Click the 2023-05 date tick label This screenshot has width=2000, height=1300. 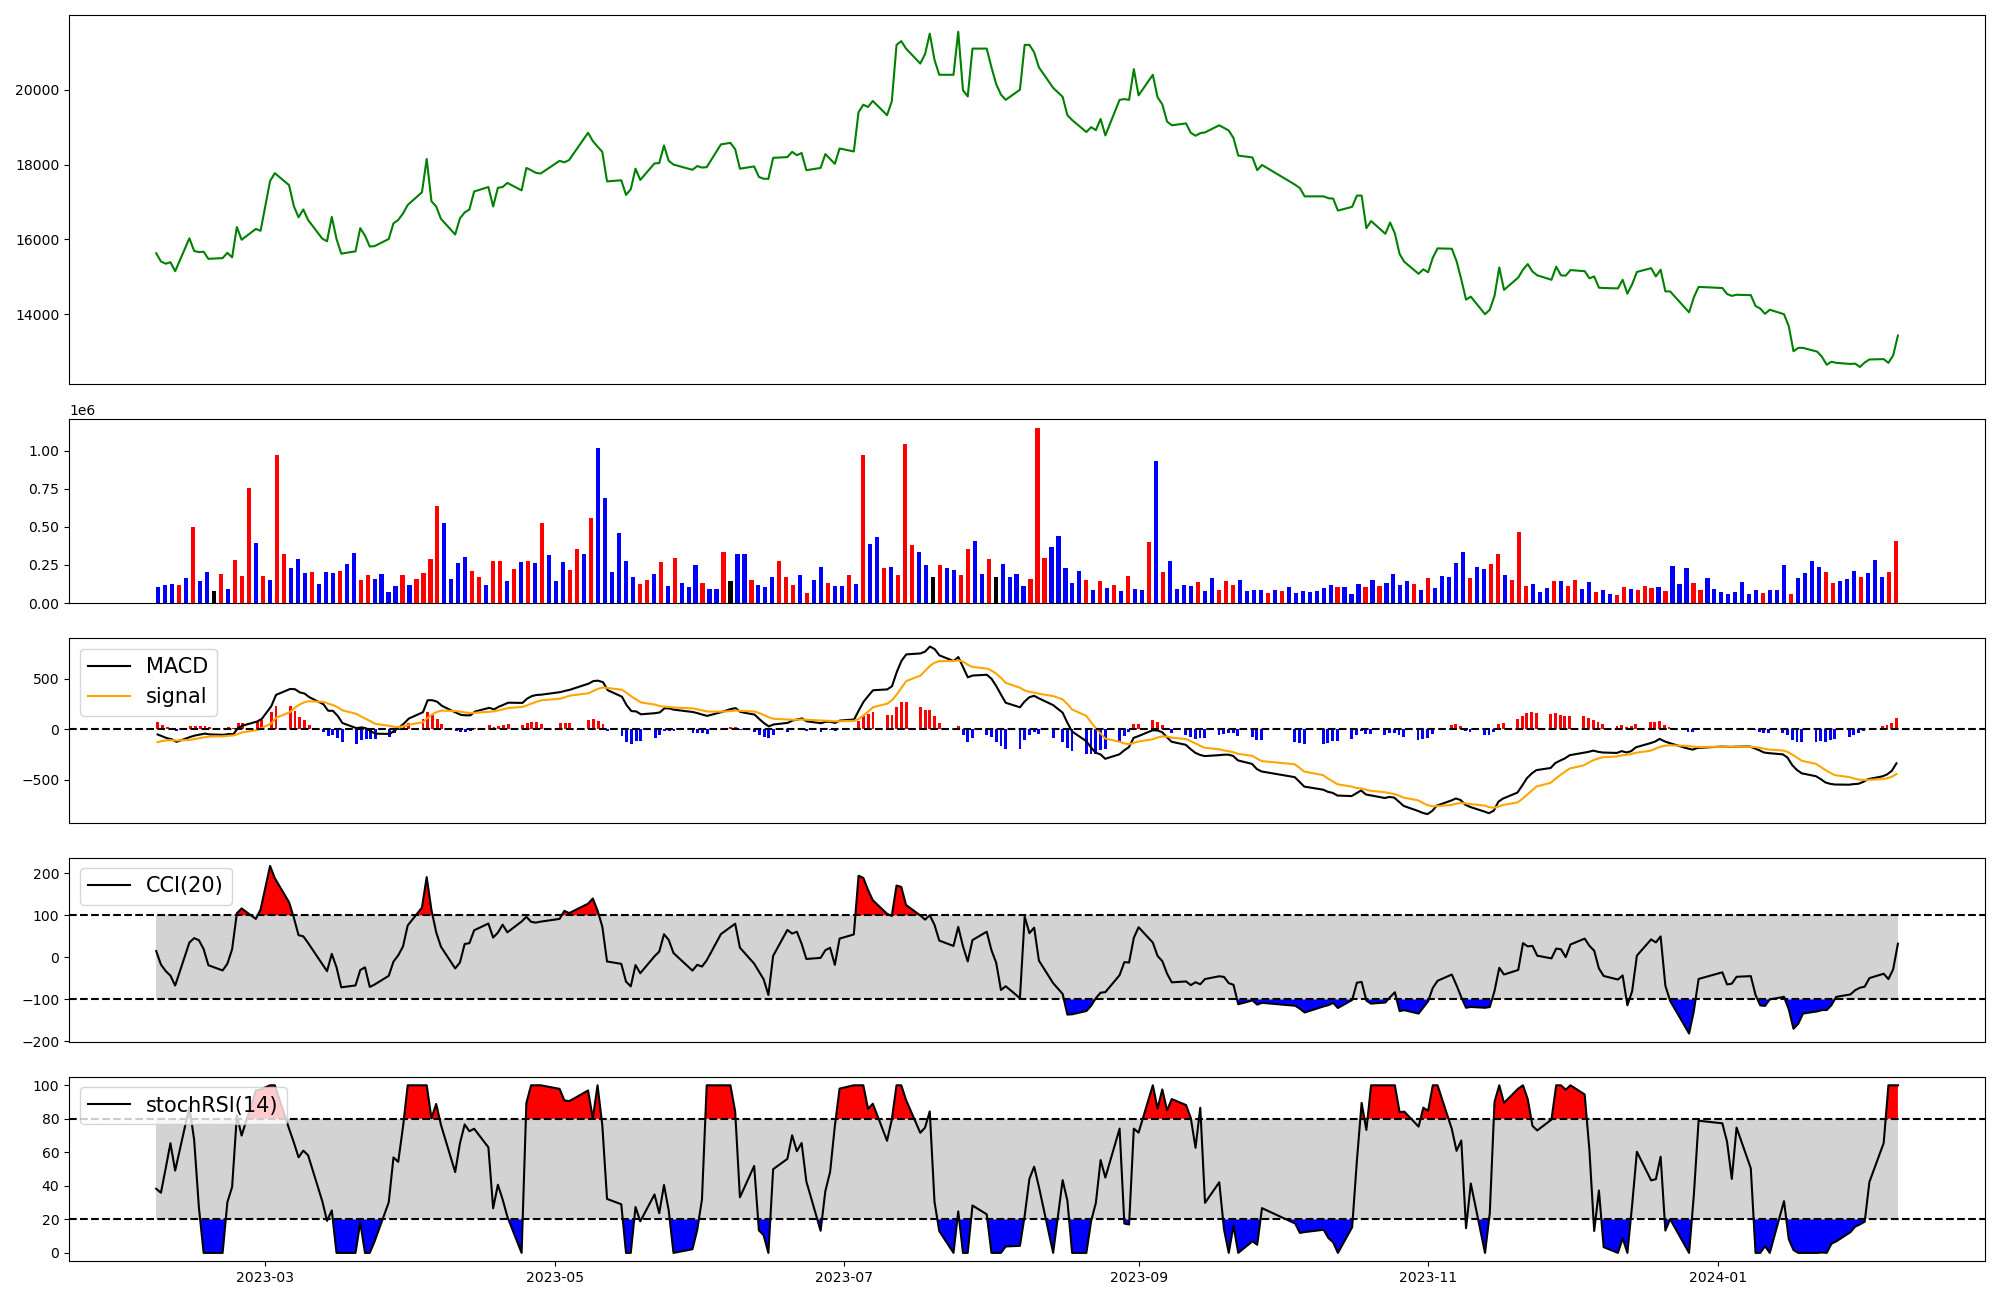[555, 1277]
